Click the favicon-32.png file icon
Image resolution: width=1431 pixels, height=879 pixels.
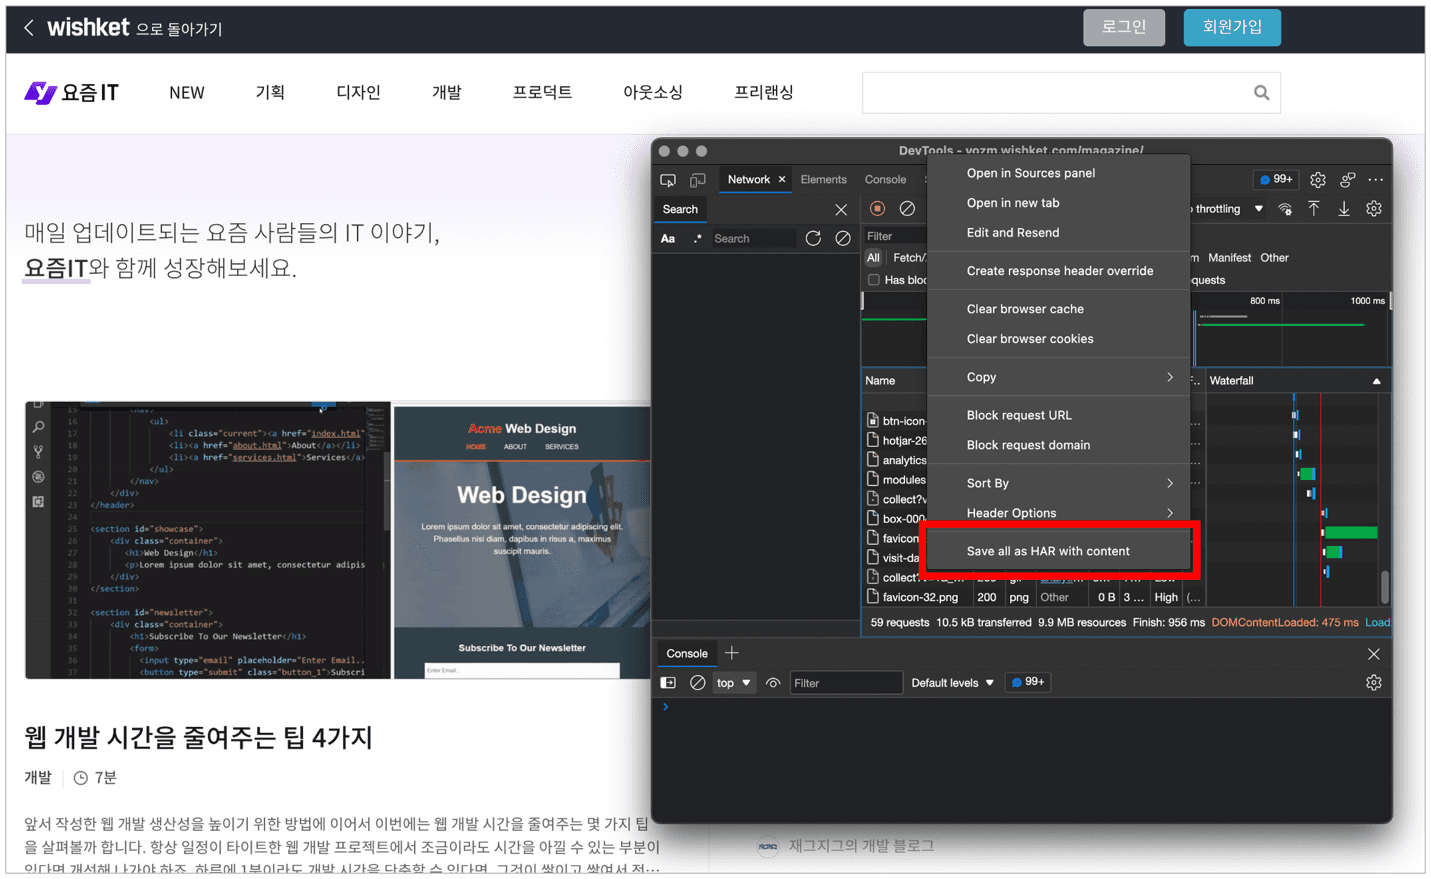(873, 597)
